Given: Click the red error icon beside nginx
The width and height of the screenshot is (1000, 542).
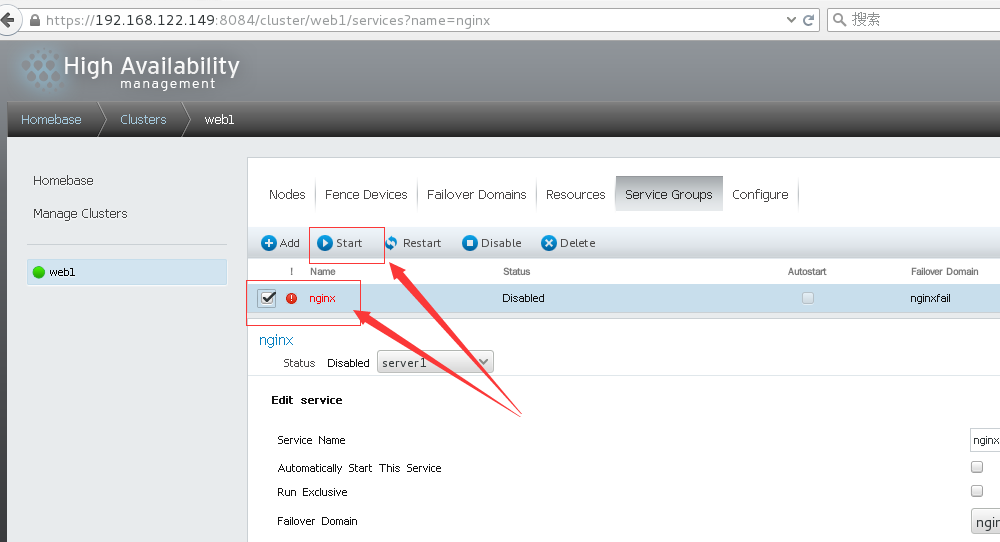Looking at the screenshot, I should pos(292,298).
